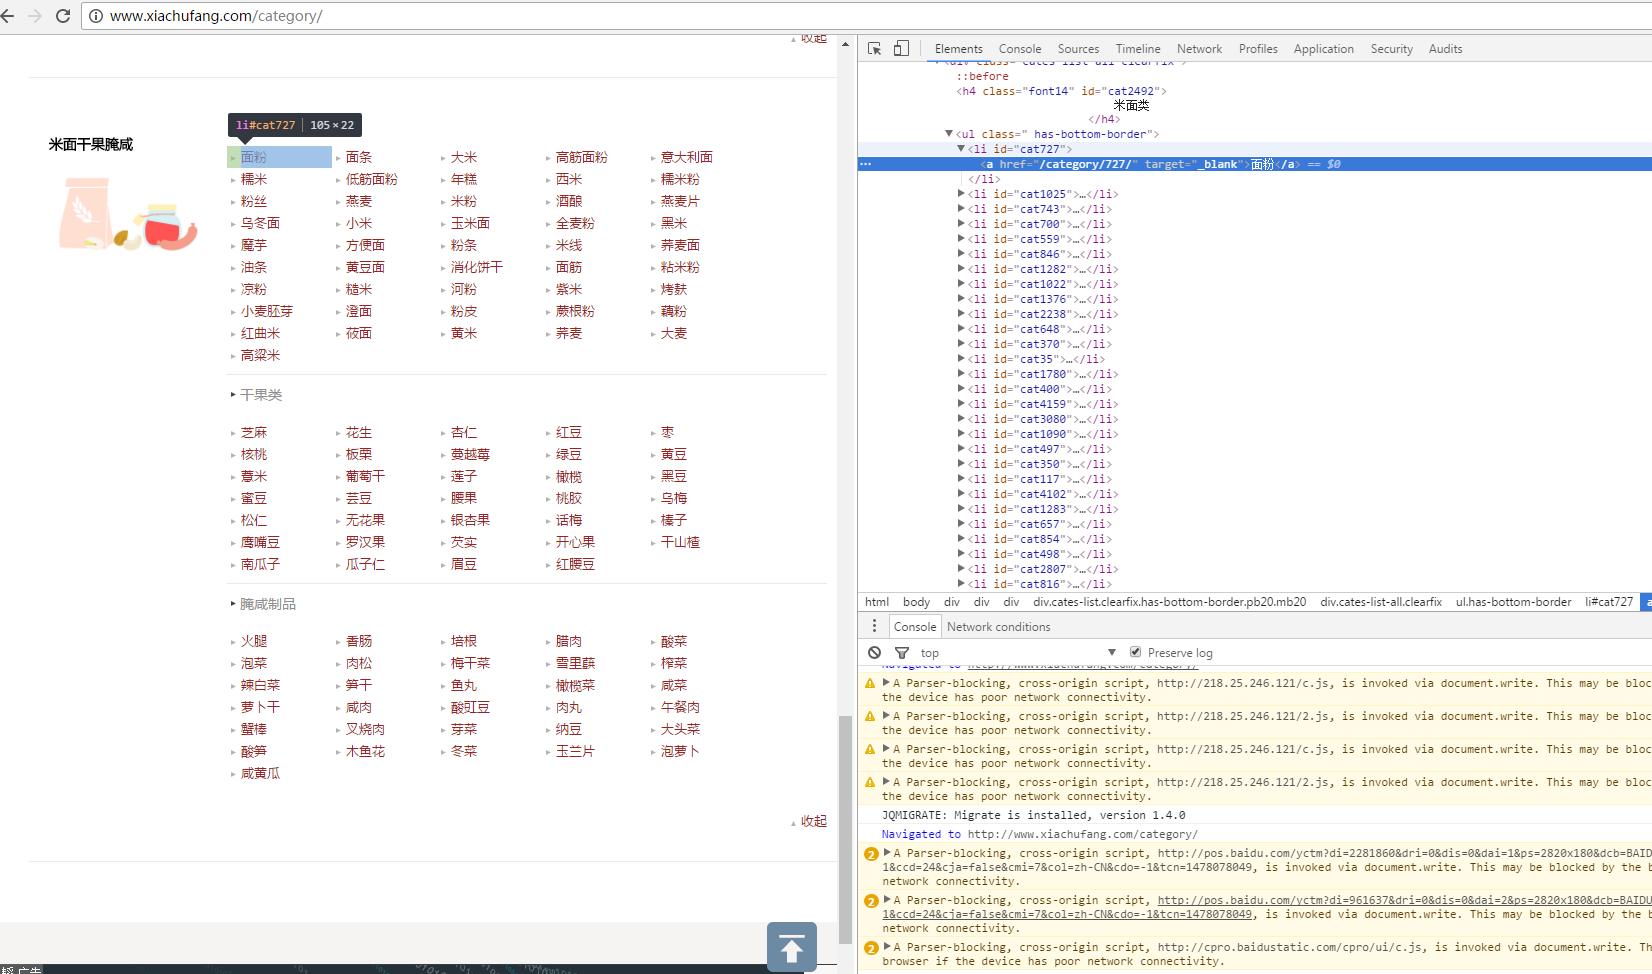Viewport: 1652px width, 974px height.
Task: Collapse the ul has-bottom-border node
Action: [x=949, y=134]
